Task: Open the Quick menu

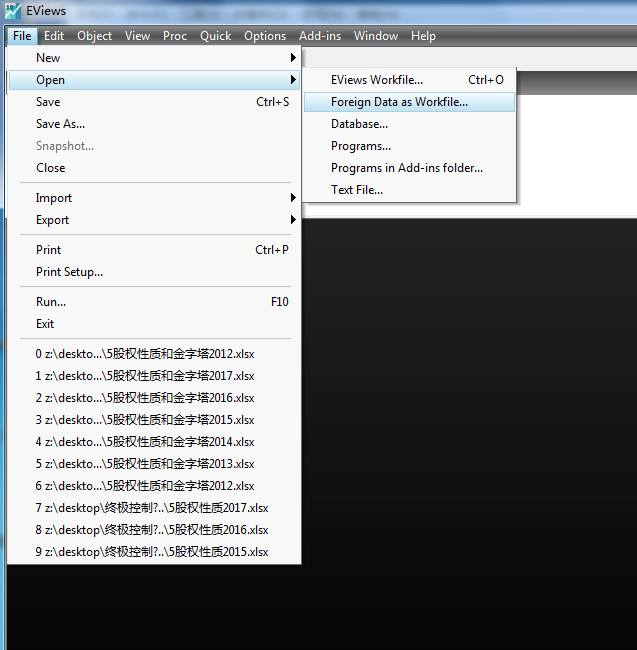Action: click(x=216, y=36)
